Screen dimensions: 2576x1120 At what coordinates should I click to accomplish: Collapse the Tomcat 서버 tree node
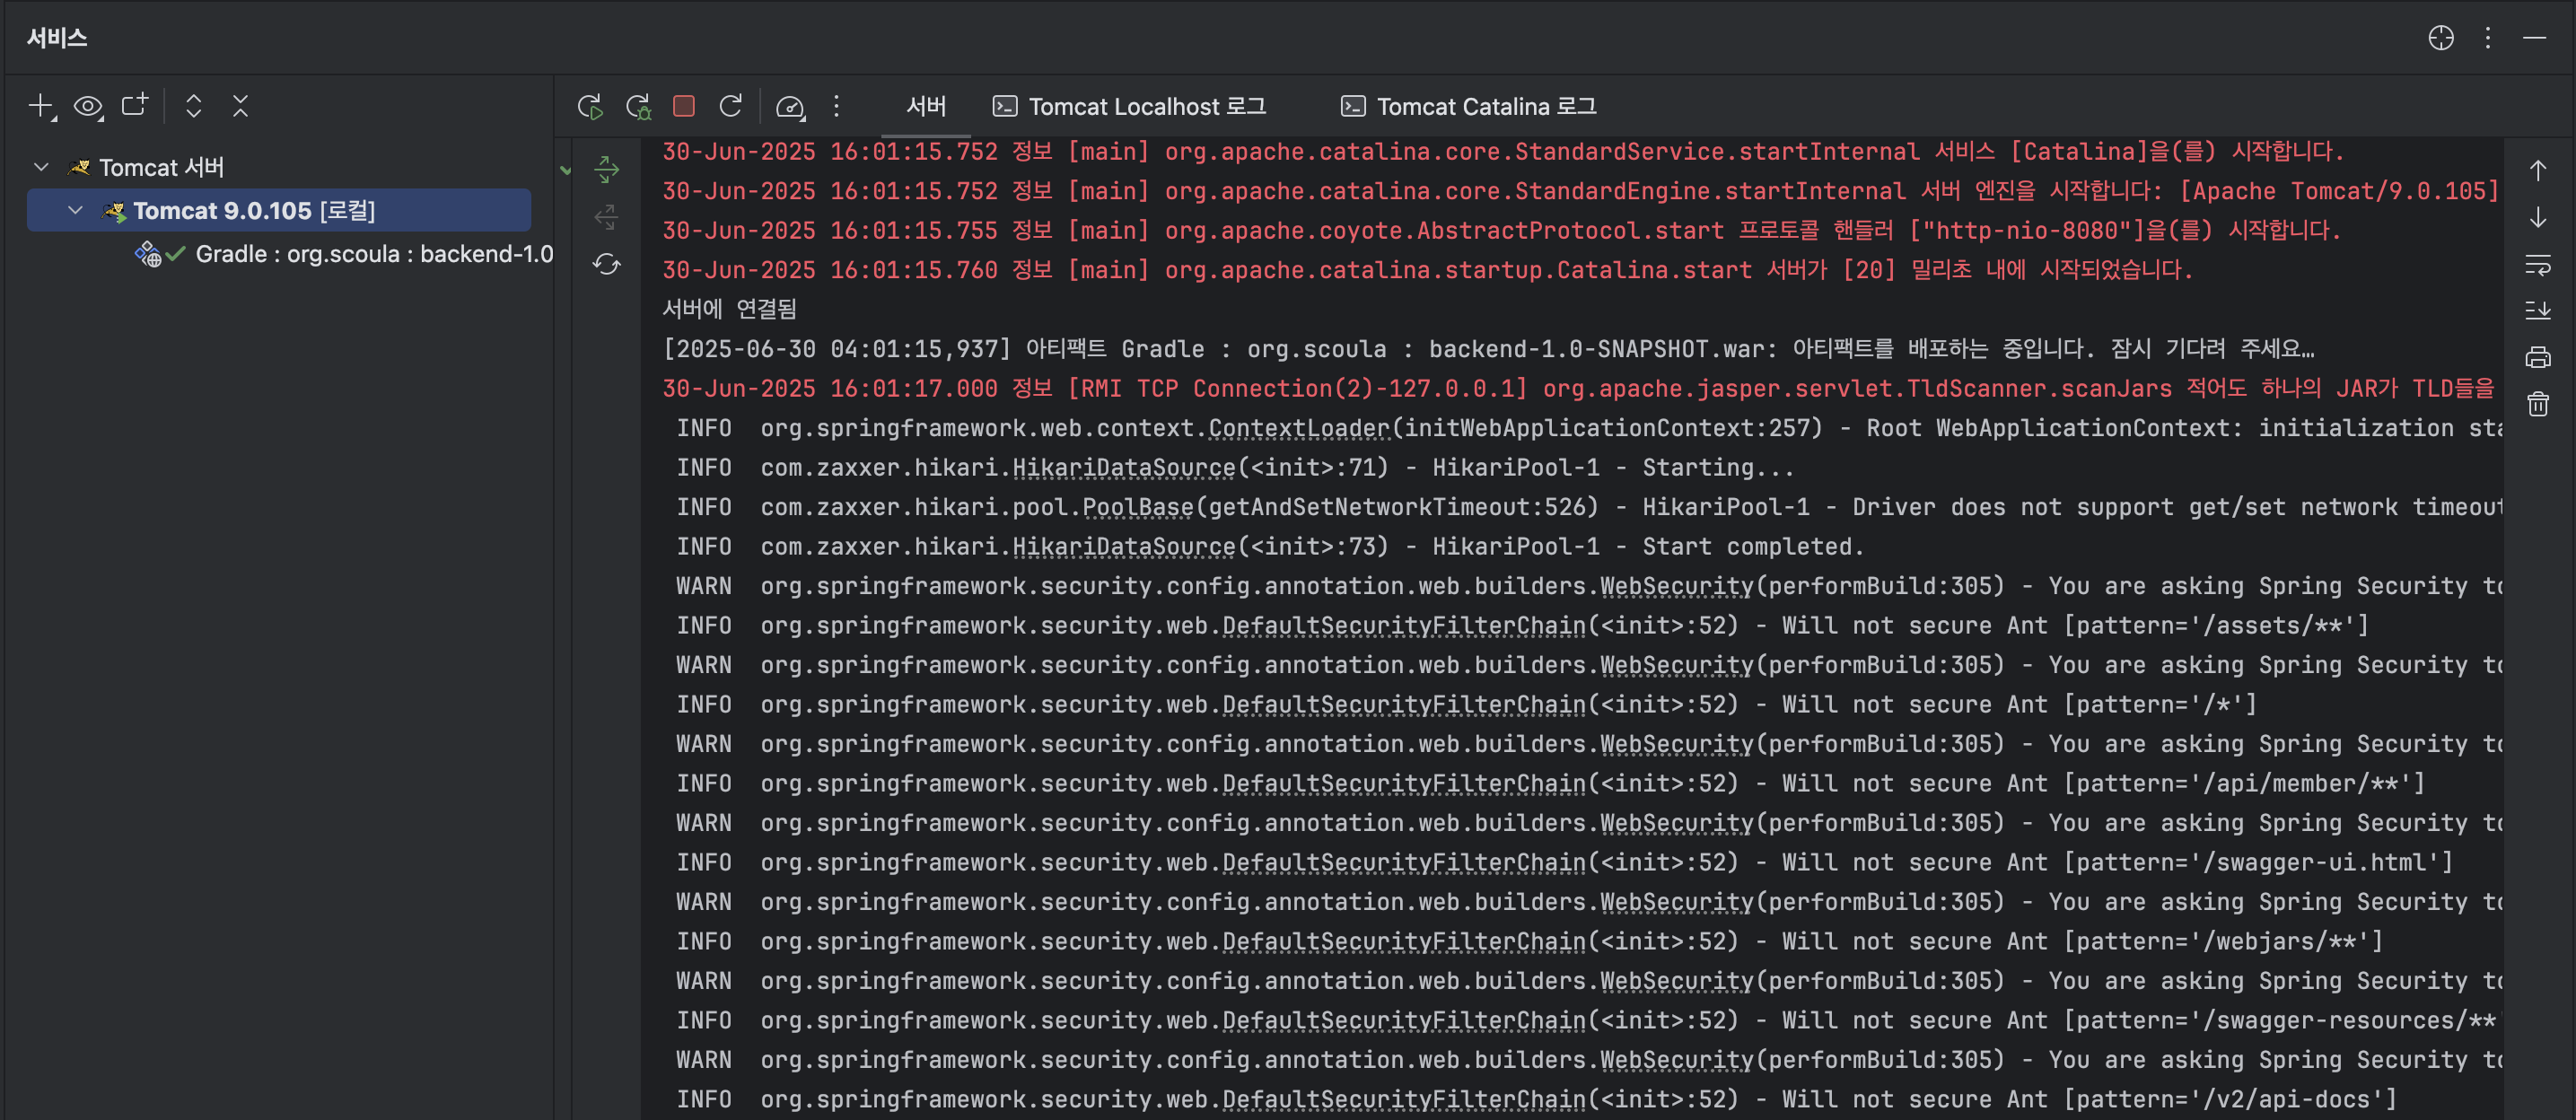(x=41, y=167)
